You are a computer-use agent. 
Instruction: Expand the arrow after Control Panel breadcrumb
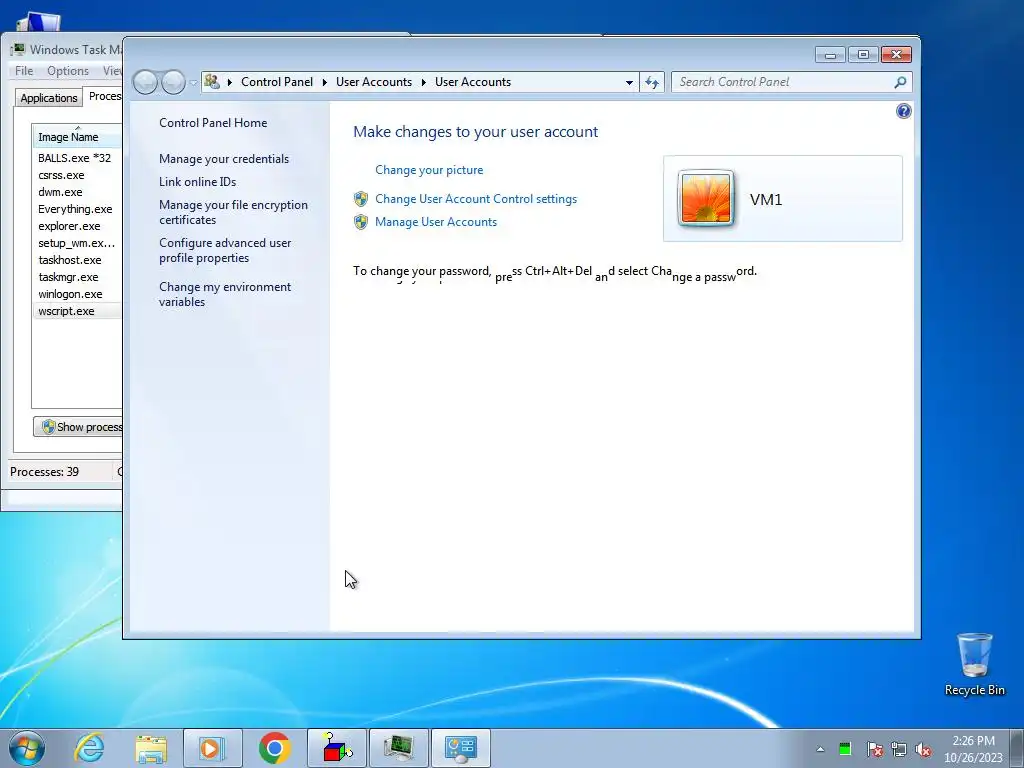coord(325,82)
